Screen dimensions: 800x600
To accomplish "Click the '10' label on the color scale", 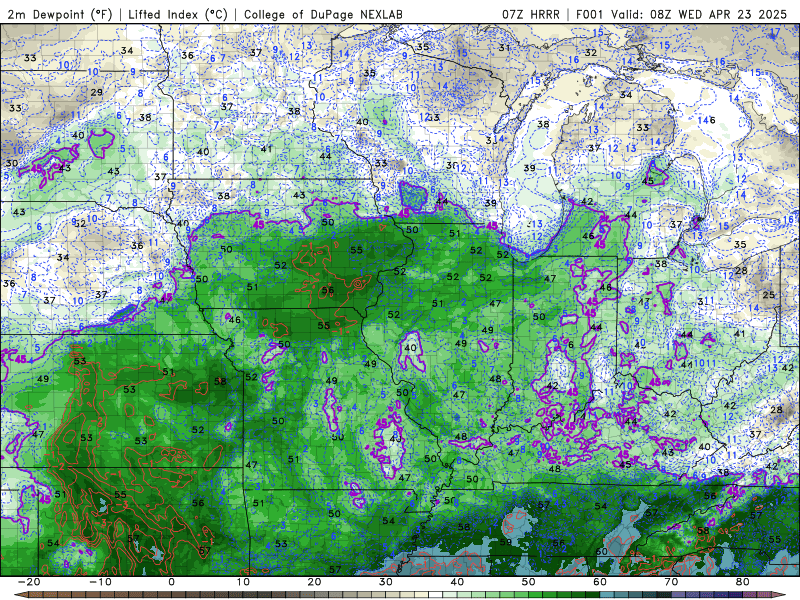I will coord(243,582).
